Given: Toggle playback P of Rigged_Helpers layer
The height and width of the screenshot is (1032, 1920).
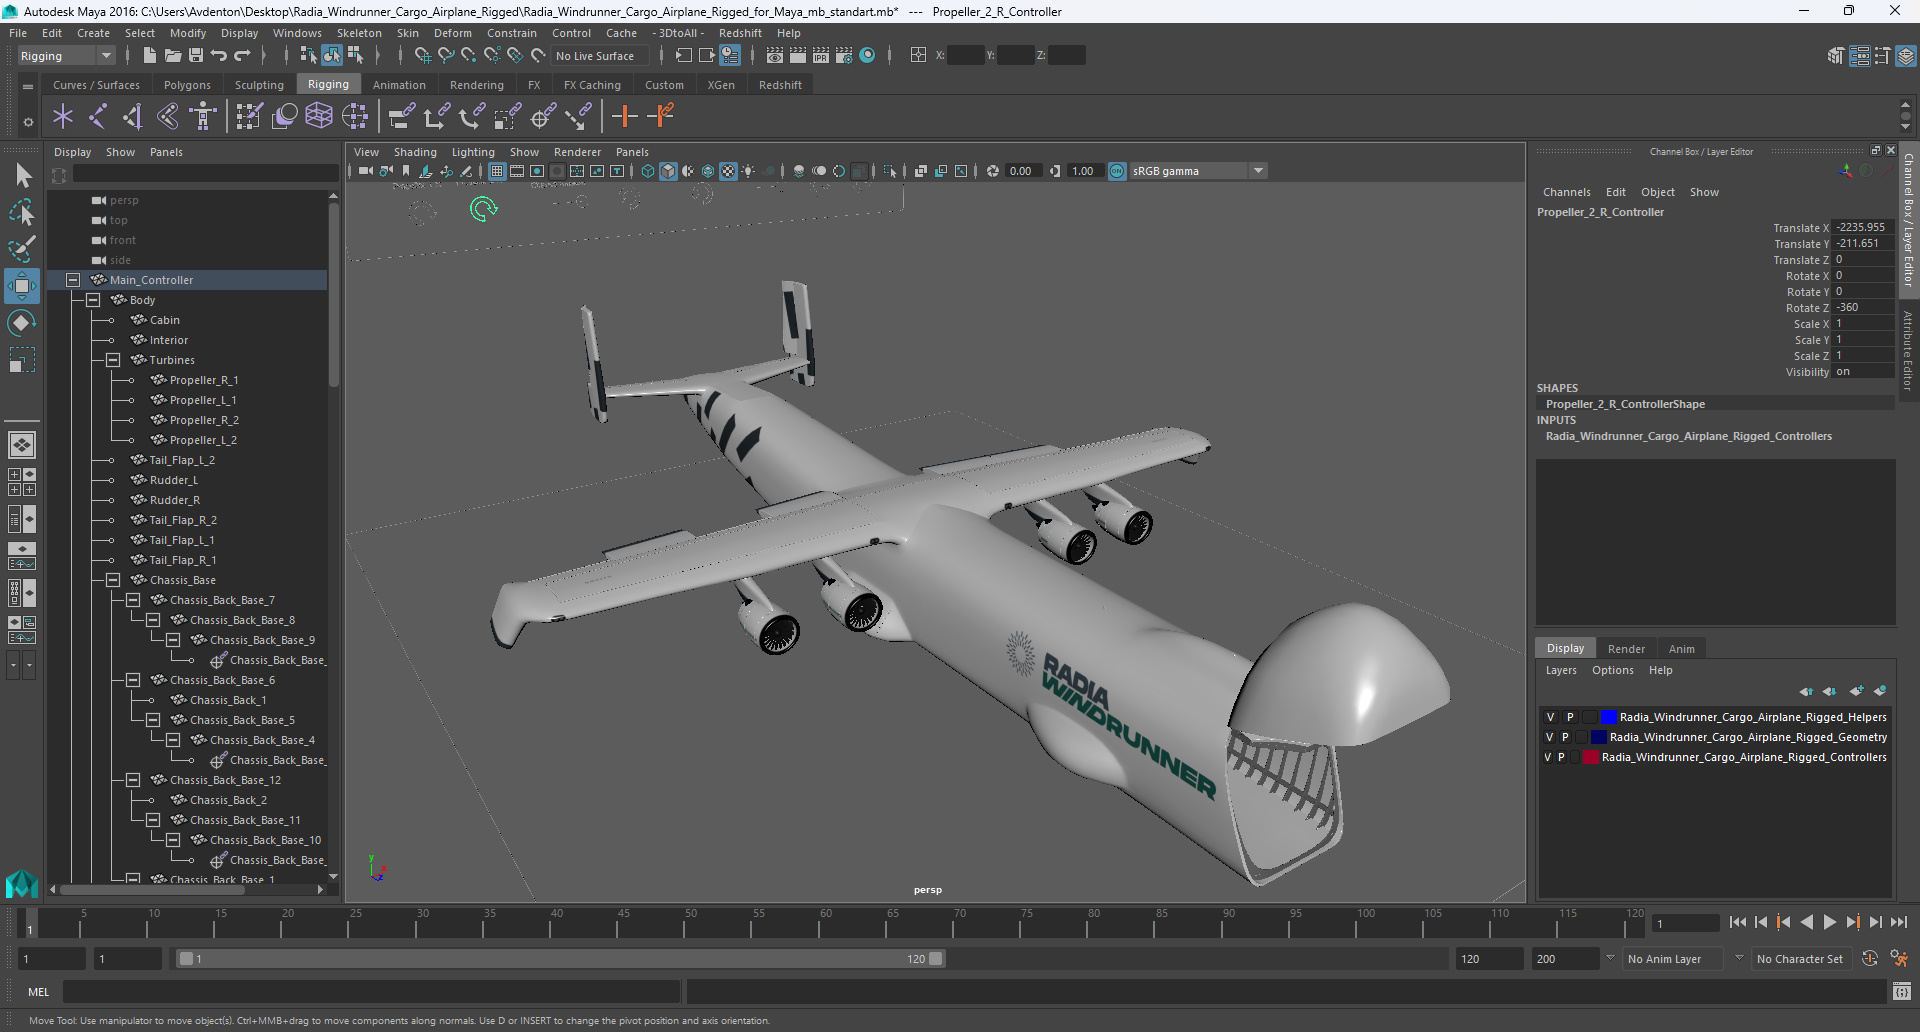Looking at the screenshot, I should click(x=1570, y=717).
